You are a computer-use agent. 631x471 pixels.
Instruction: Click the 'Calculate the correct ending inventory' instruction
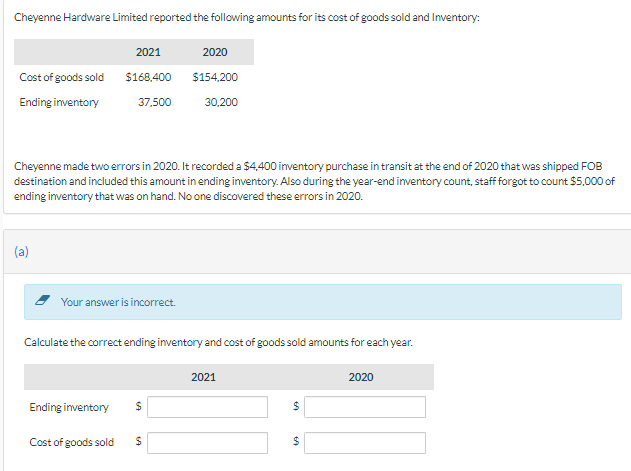coord(219,342)
